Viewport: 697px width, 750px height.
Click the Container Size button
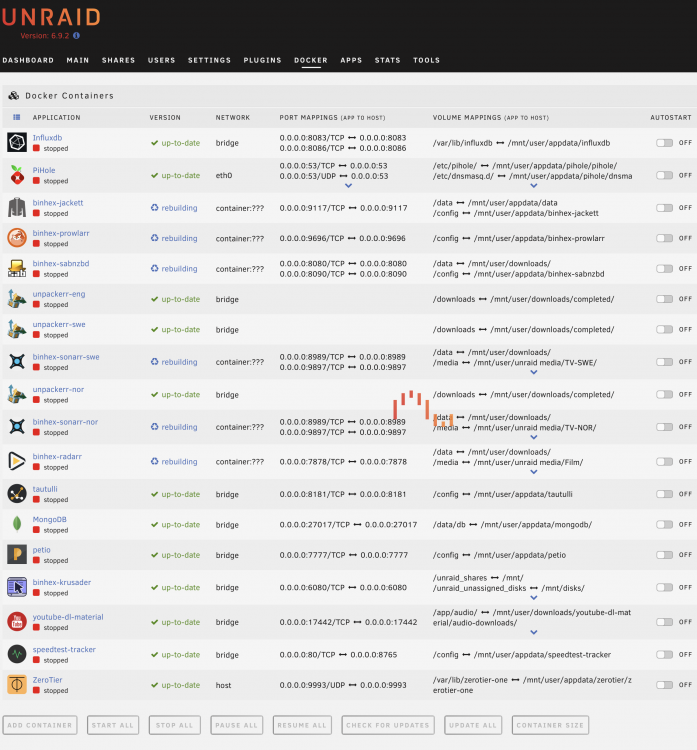550,725
